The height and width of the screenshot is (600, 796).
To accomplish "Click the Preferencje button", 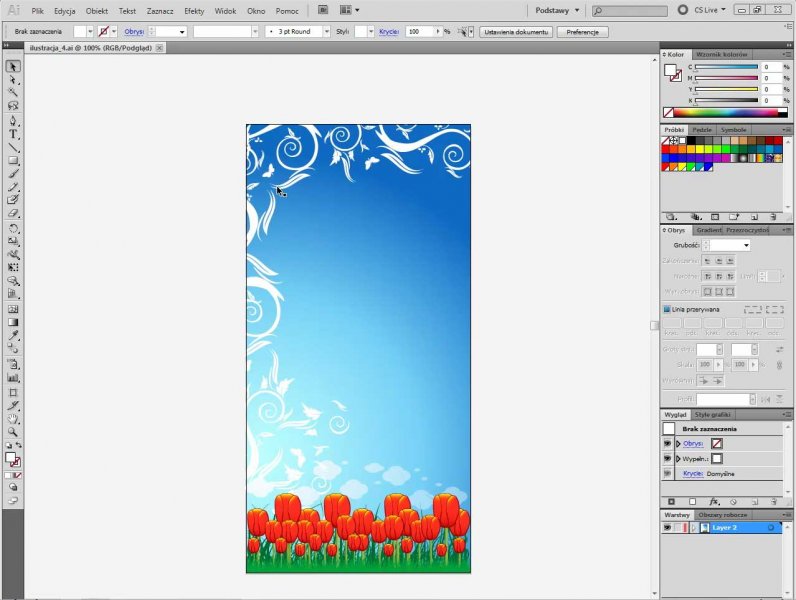I will [x=582, y=32].
